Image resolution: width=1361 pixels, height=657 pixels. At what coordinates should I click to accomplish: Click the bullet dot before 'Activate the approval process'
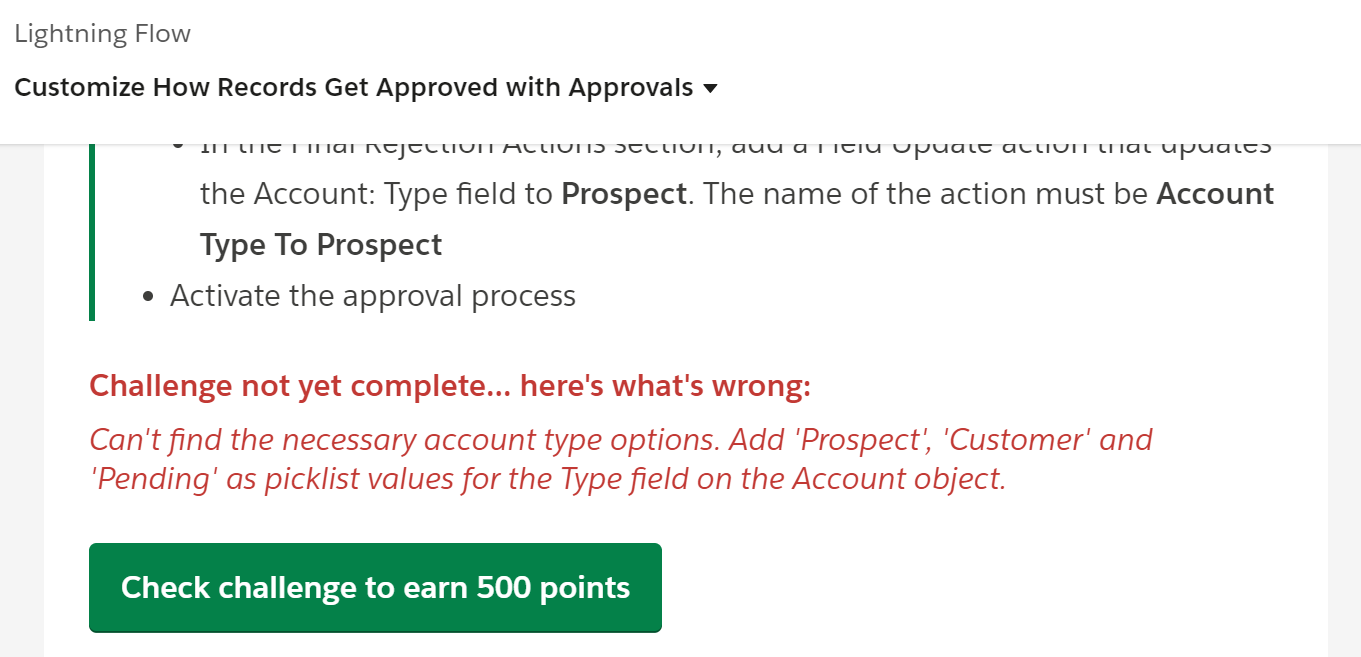(x=149, y=297)
